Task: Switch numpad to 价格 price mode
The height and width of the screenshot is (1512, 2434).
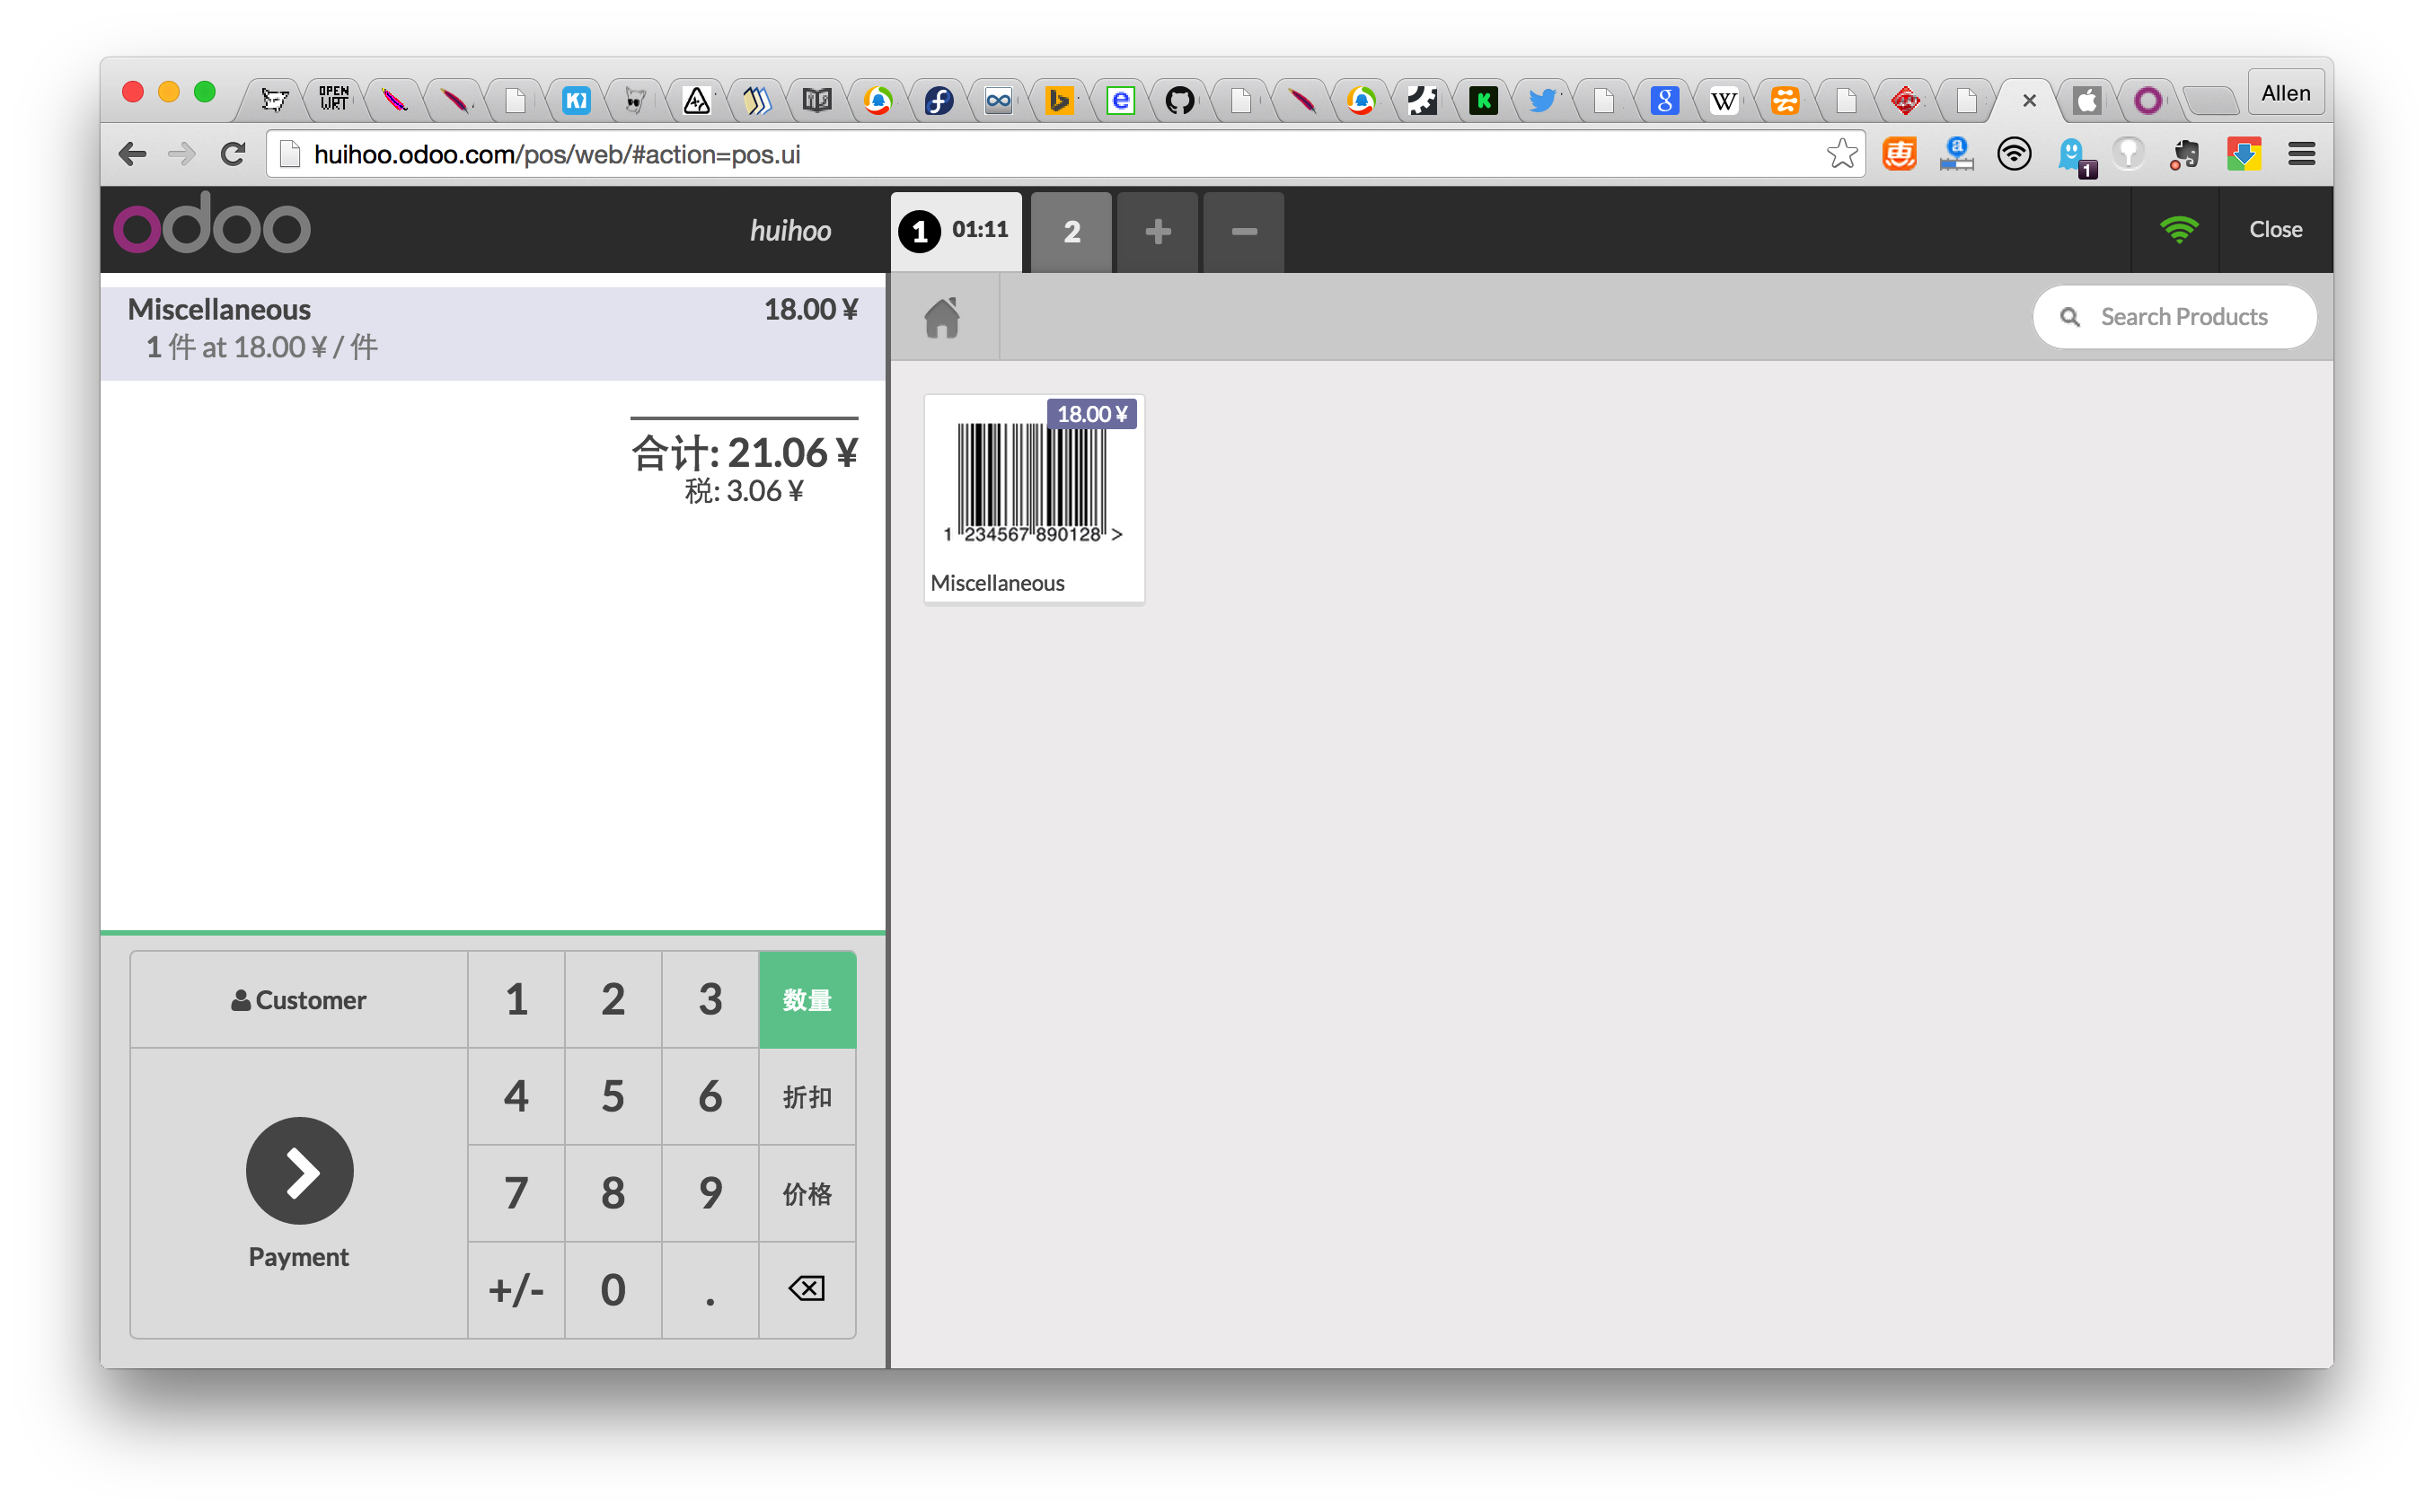Action: (807, 1193)
